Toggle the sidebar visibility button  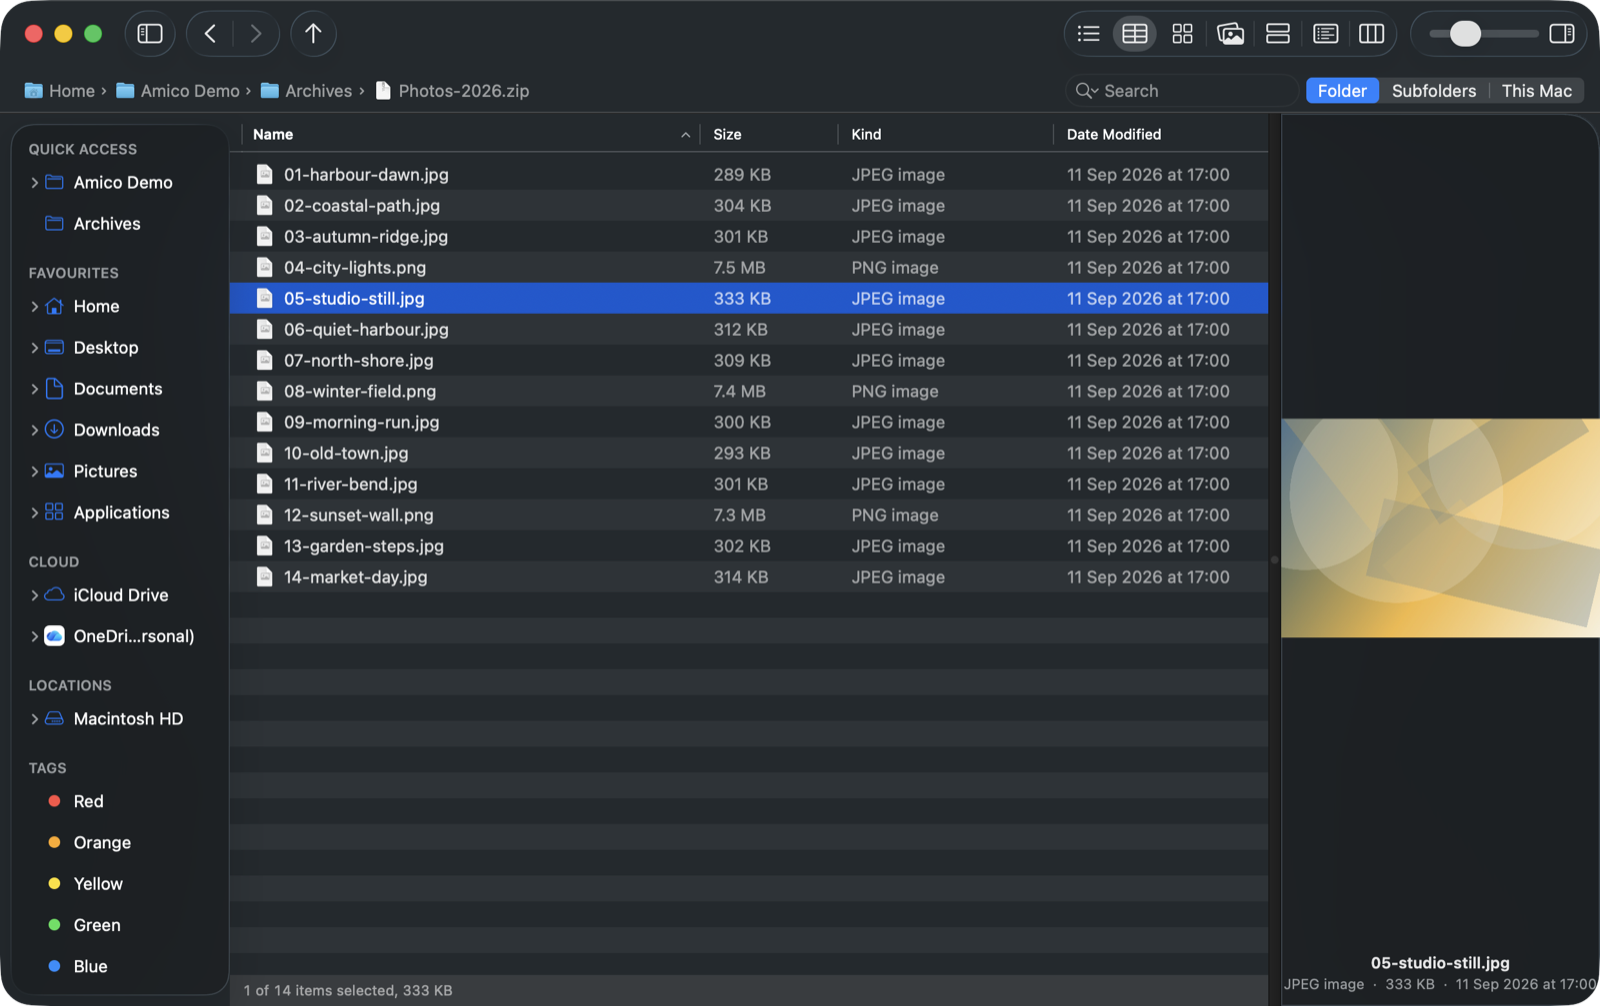click(150, 34)
